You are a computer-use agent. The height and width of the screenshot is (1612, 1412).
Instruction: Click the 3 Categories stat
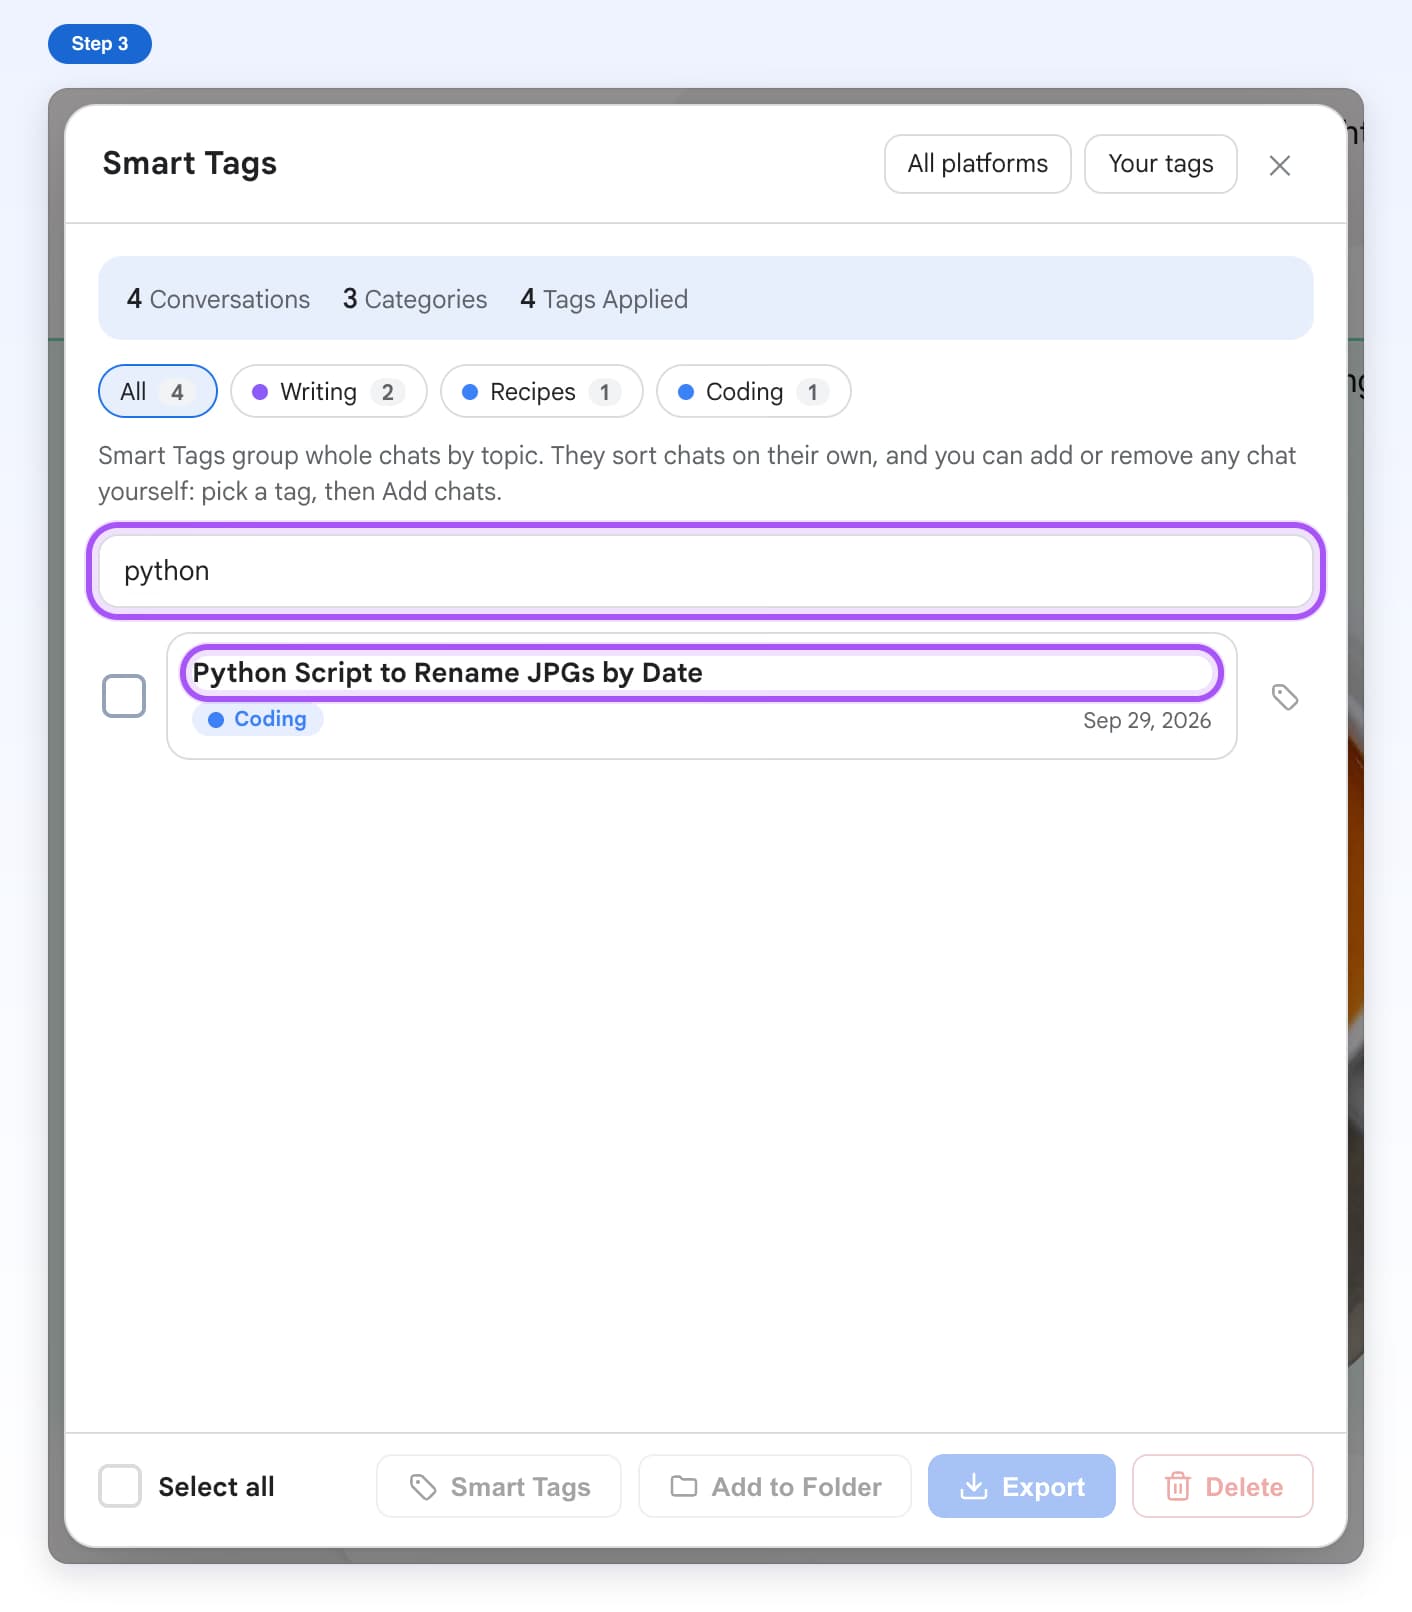[x=415, y=299]
